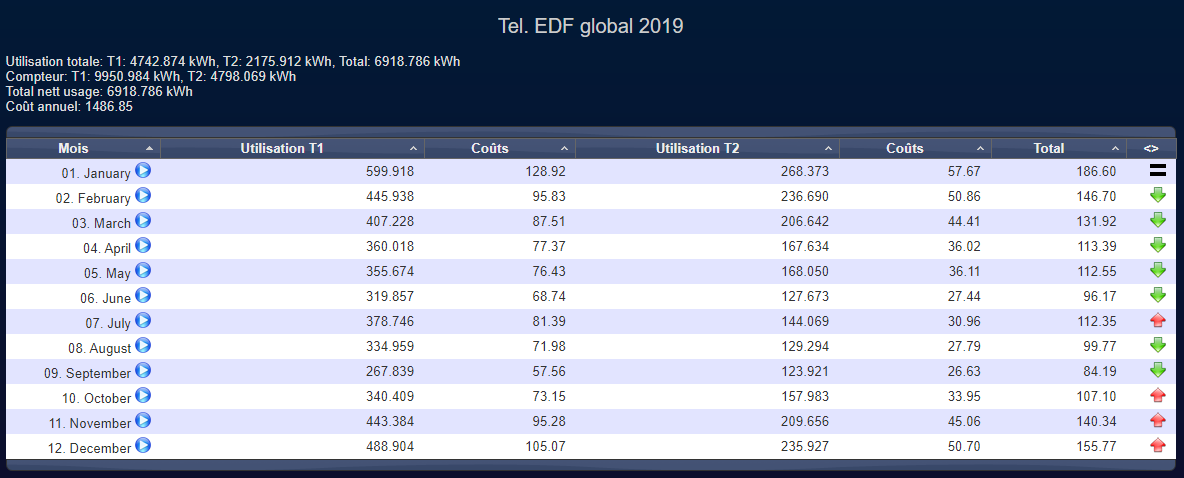This screenshot has height=478, width=1184.
Task: Click the green down arrow for June
Action: [x=1158, y=295]
